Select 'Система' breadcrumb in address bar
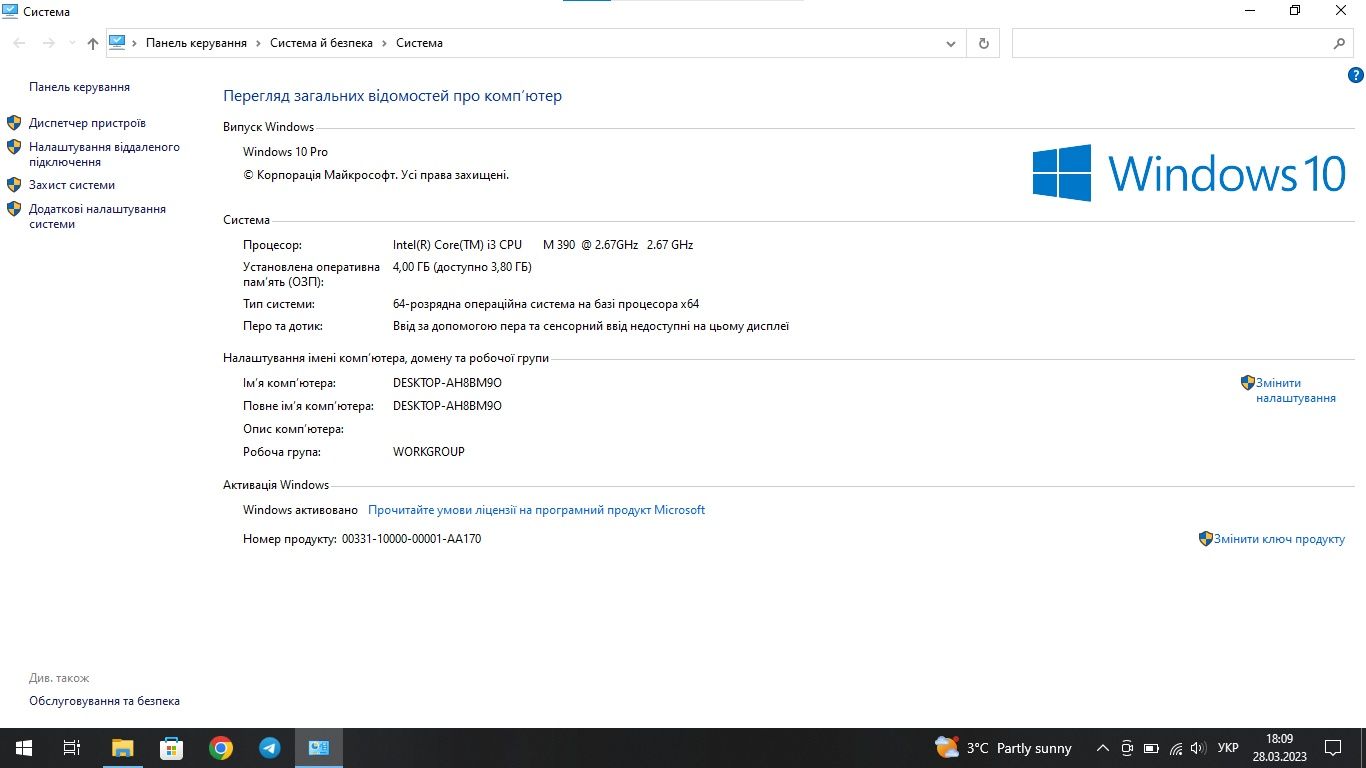 click(419, 43)
